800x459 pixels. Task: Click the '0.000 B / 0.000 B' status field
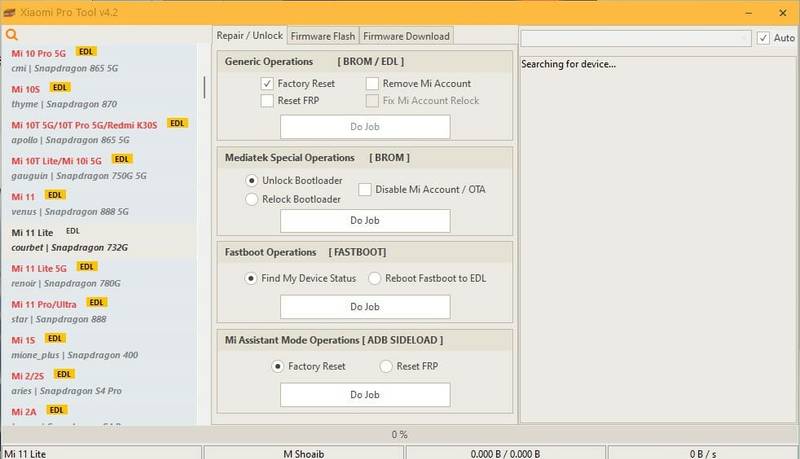pos(505,453)
